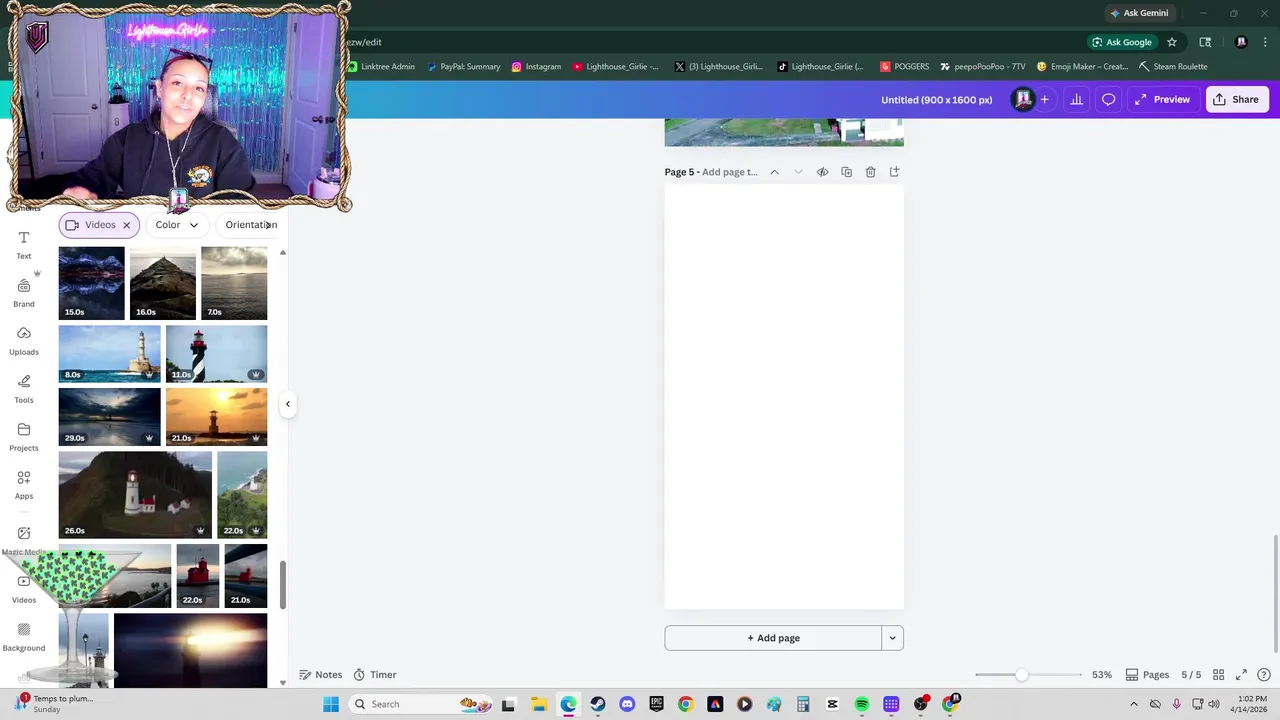Viewport: 1280px width, 720px height.
Task: Remove the Videos filter chip
Action: [x=126, y=225]
